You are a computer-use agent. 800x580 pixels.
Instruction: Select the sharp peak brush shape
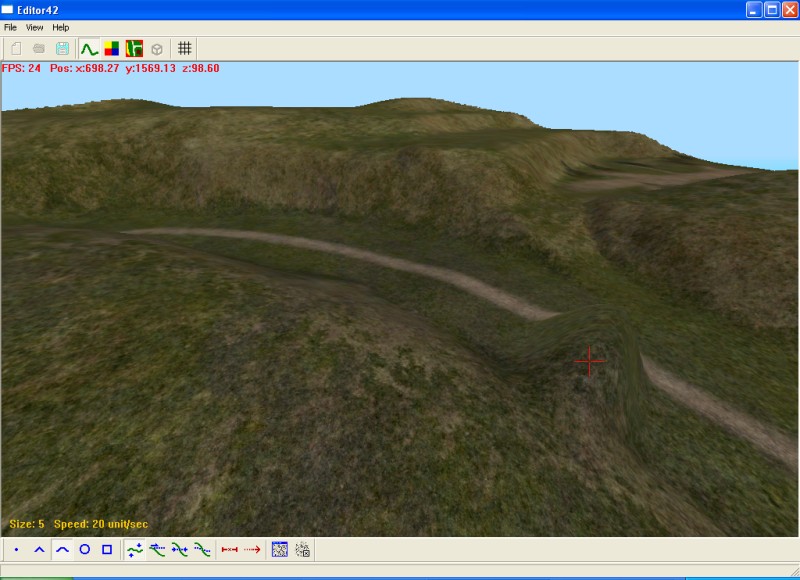click(39, 549)
